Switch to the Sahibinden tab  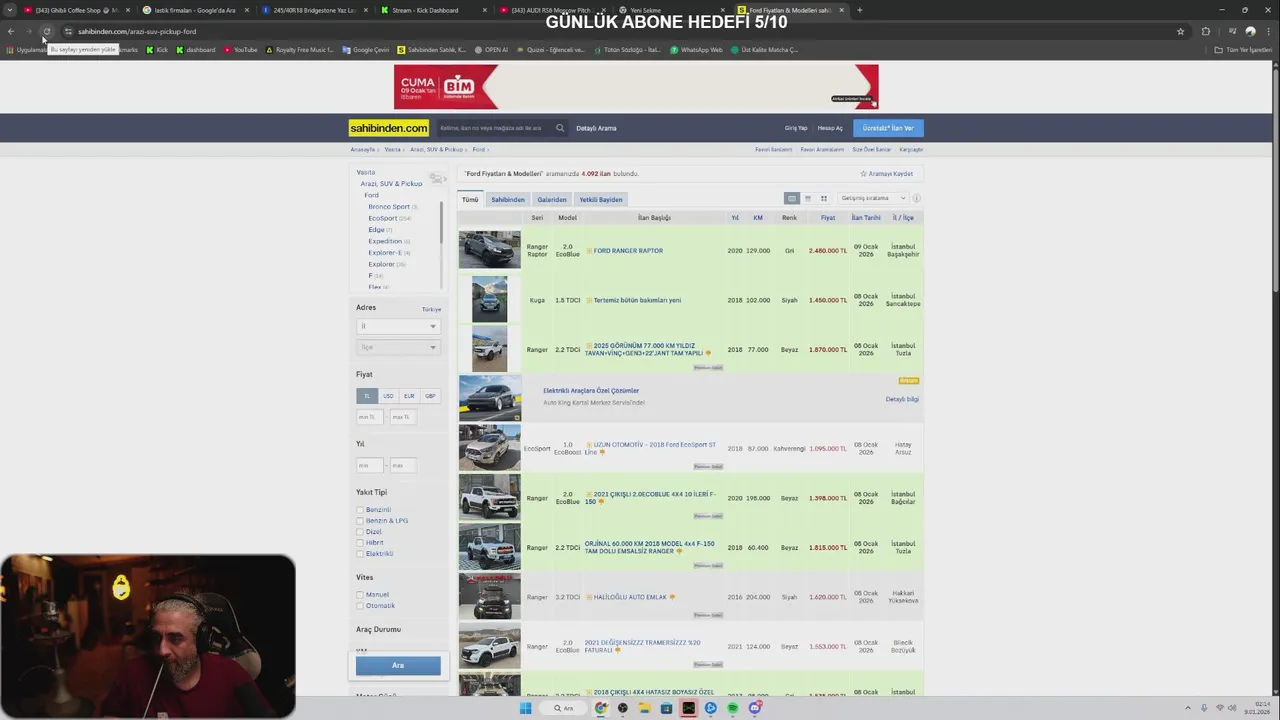click(x=508, y=199)
